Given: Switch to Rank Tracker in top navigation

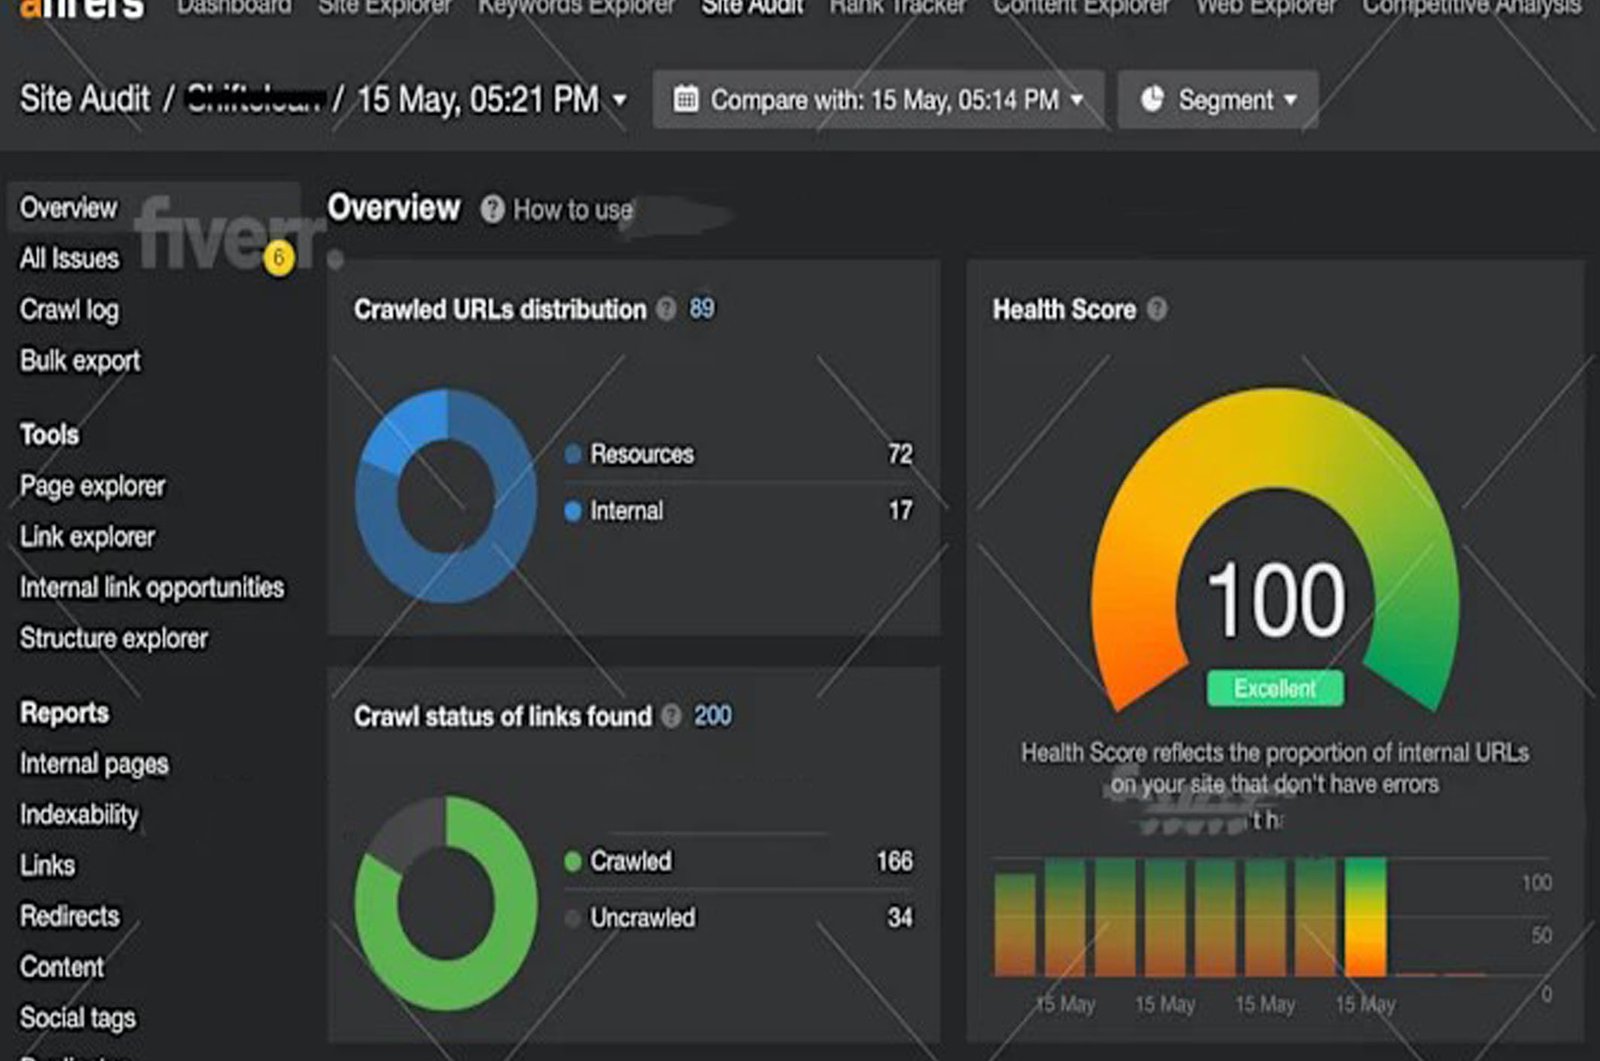Looking at the screenshot, I should pos(897,8).
